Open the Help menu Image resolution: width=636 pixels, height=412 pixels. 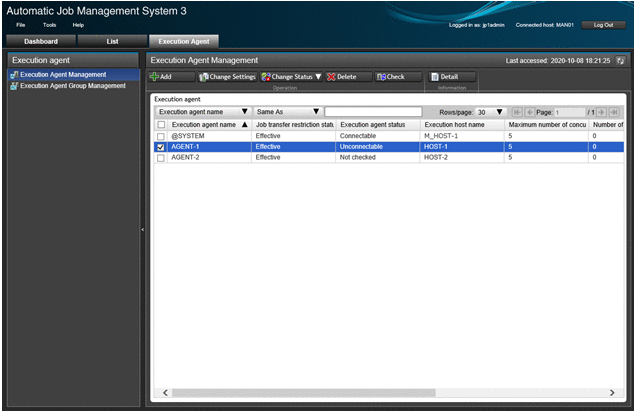click(x=78, y=25)
